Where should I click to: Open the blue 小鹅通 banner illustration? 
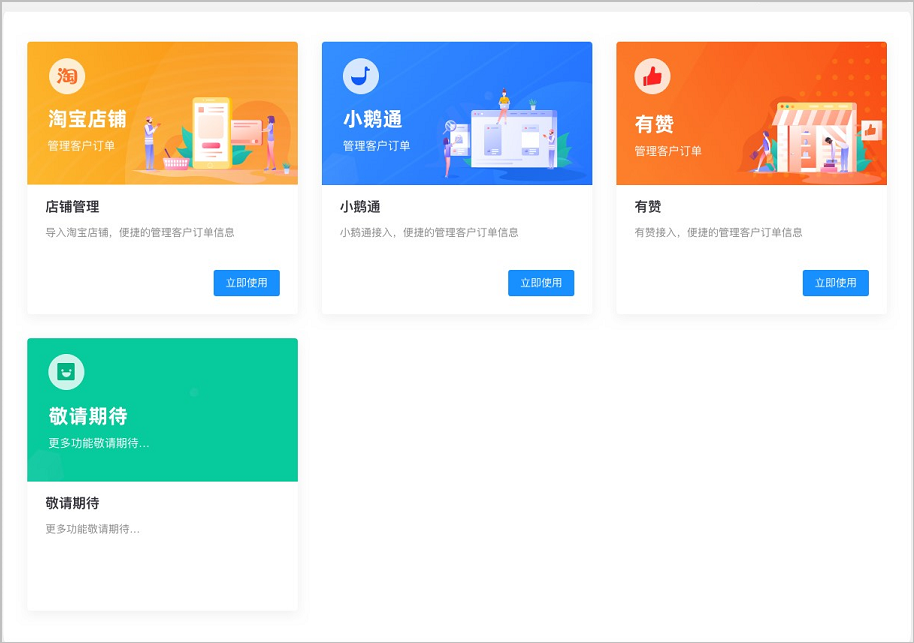pyautogui.click(x=457, y=113)
